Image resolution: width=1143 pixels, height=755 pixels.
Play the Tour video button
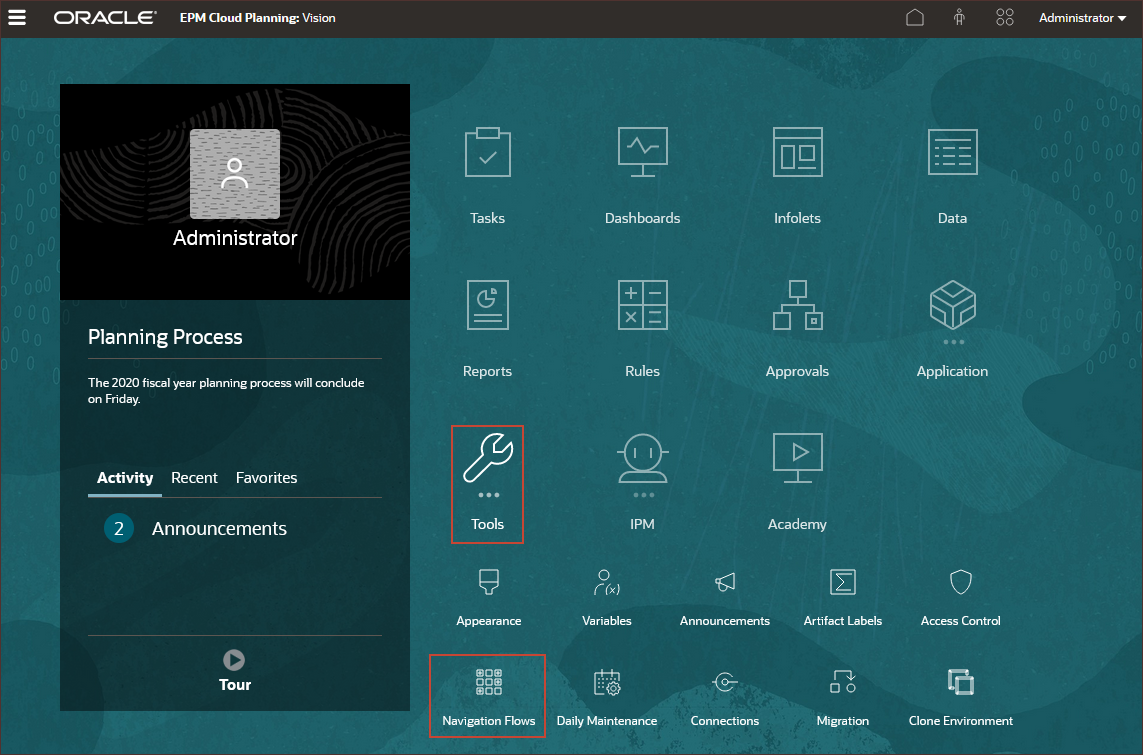pos(234,660)
